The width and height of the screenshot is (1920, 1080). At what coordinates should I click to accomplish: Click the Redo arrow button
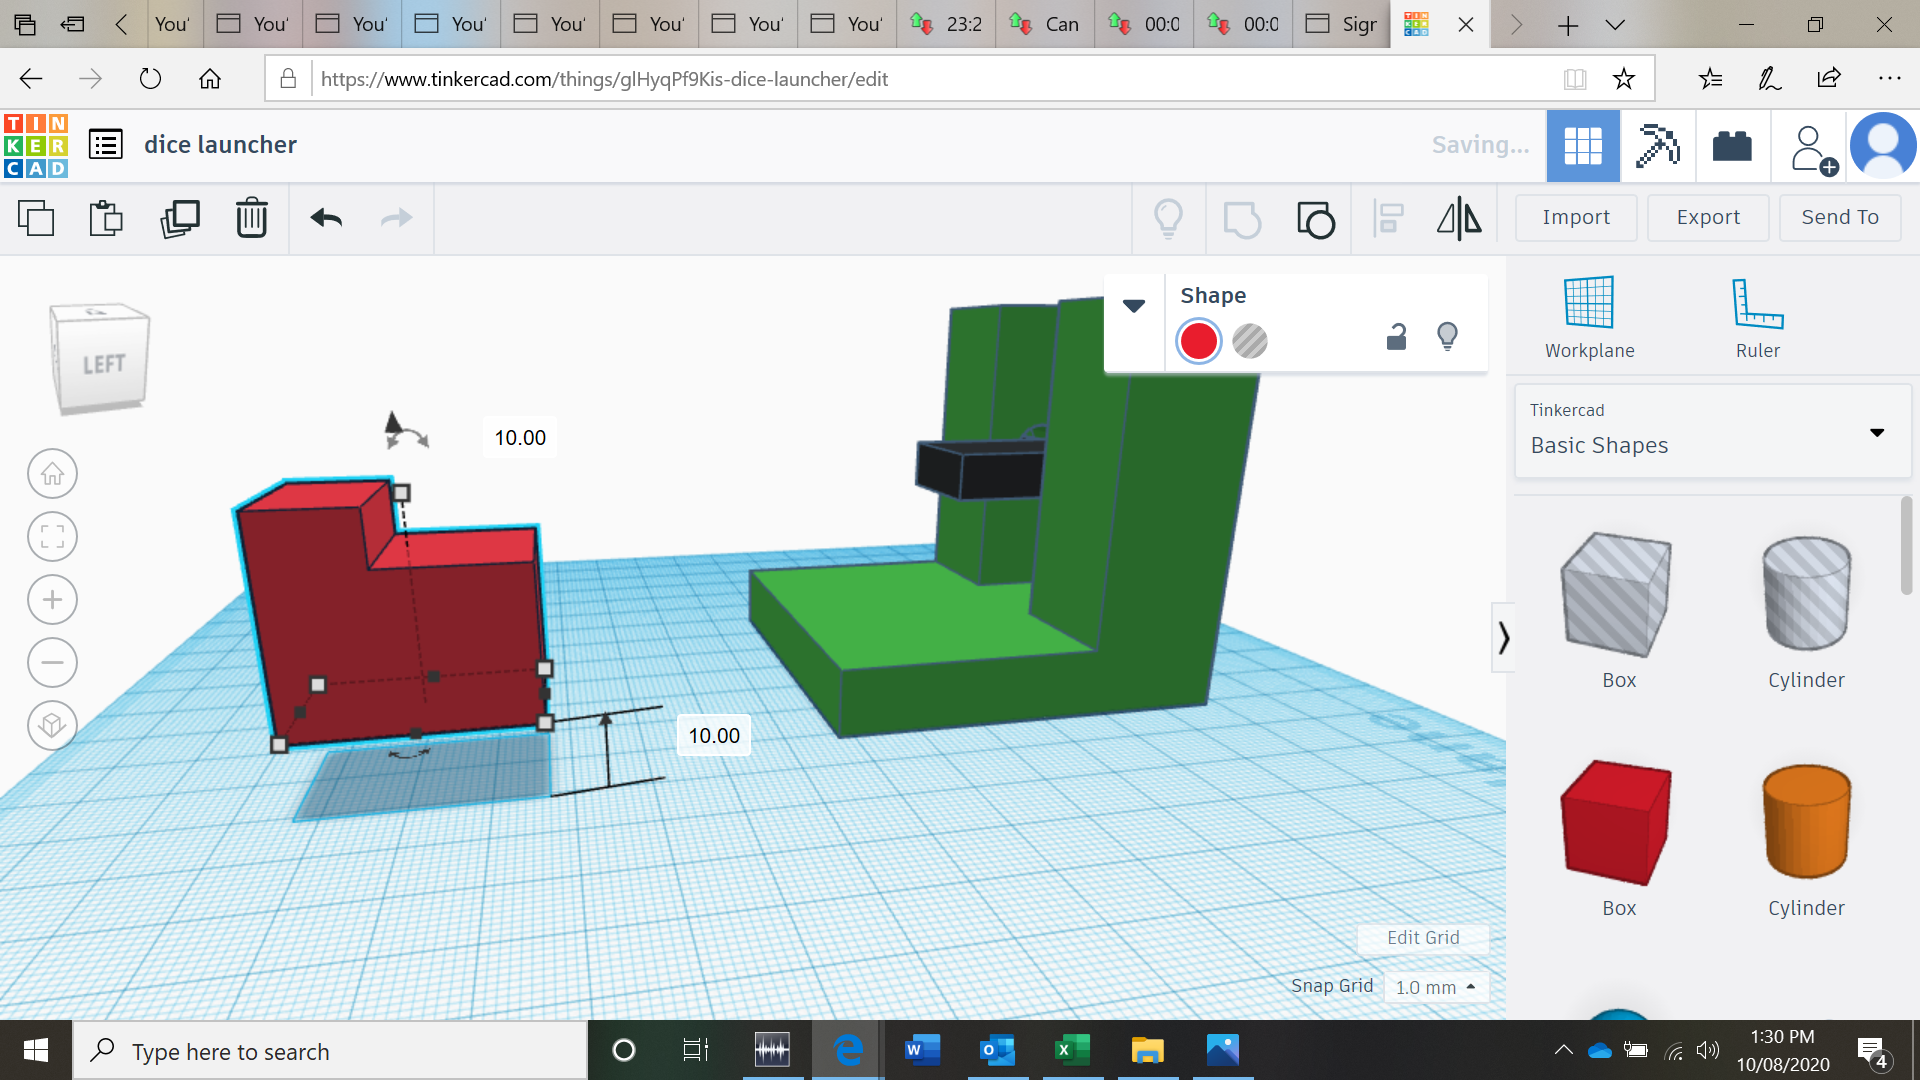click(397, 218)
